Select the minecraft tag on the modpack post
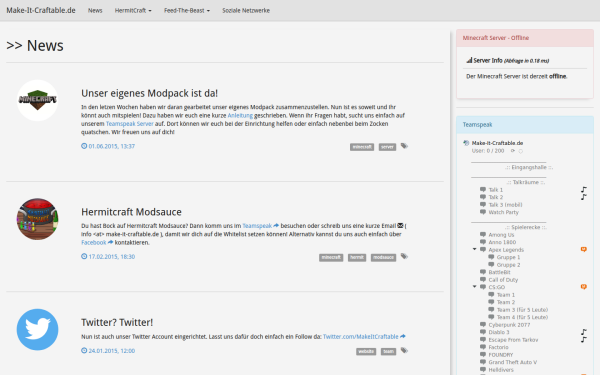600x375 pixels. pyautogui.click(x=362, y=147)
